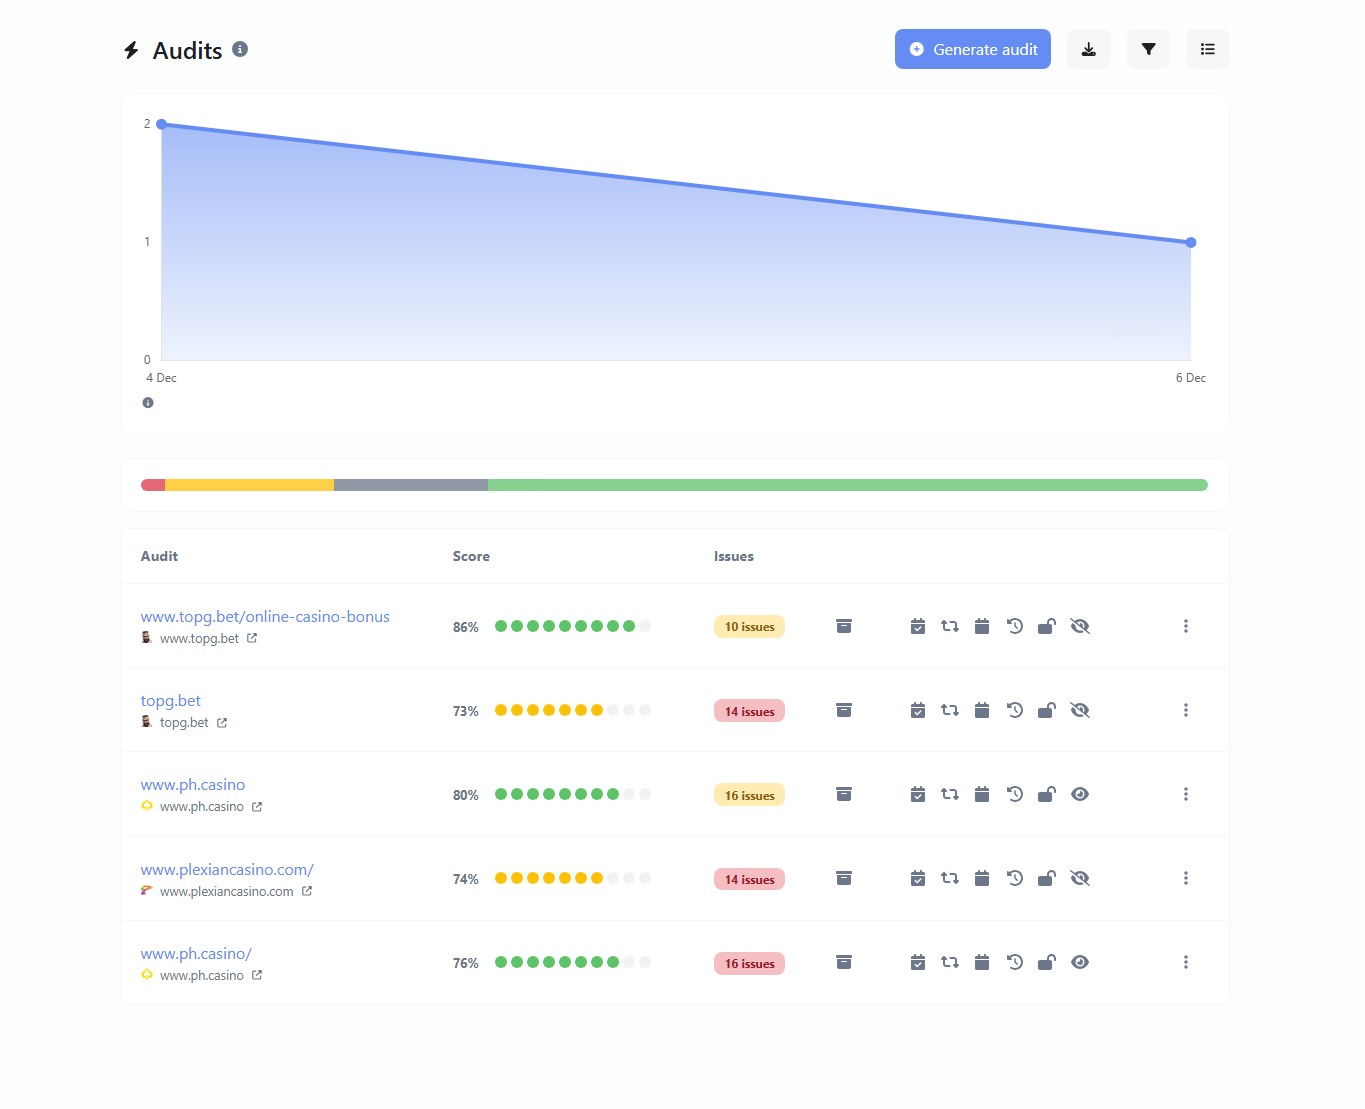Image resolution: width=1365 pixels, height=1109 pixels.
Task: Show the hidden topg.bet audit
Action: pos(1080,710)
